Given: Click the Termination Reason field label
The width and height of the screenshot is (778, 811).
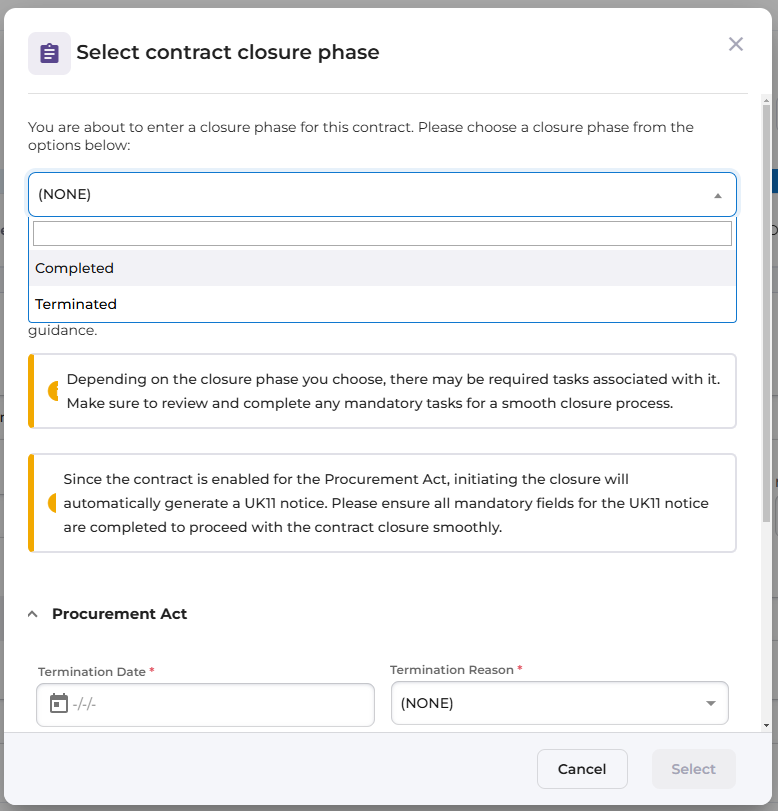Looking at the screenshot, I should tap(452, 670).
